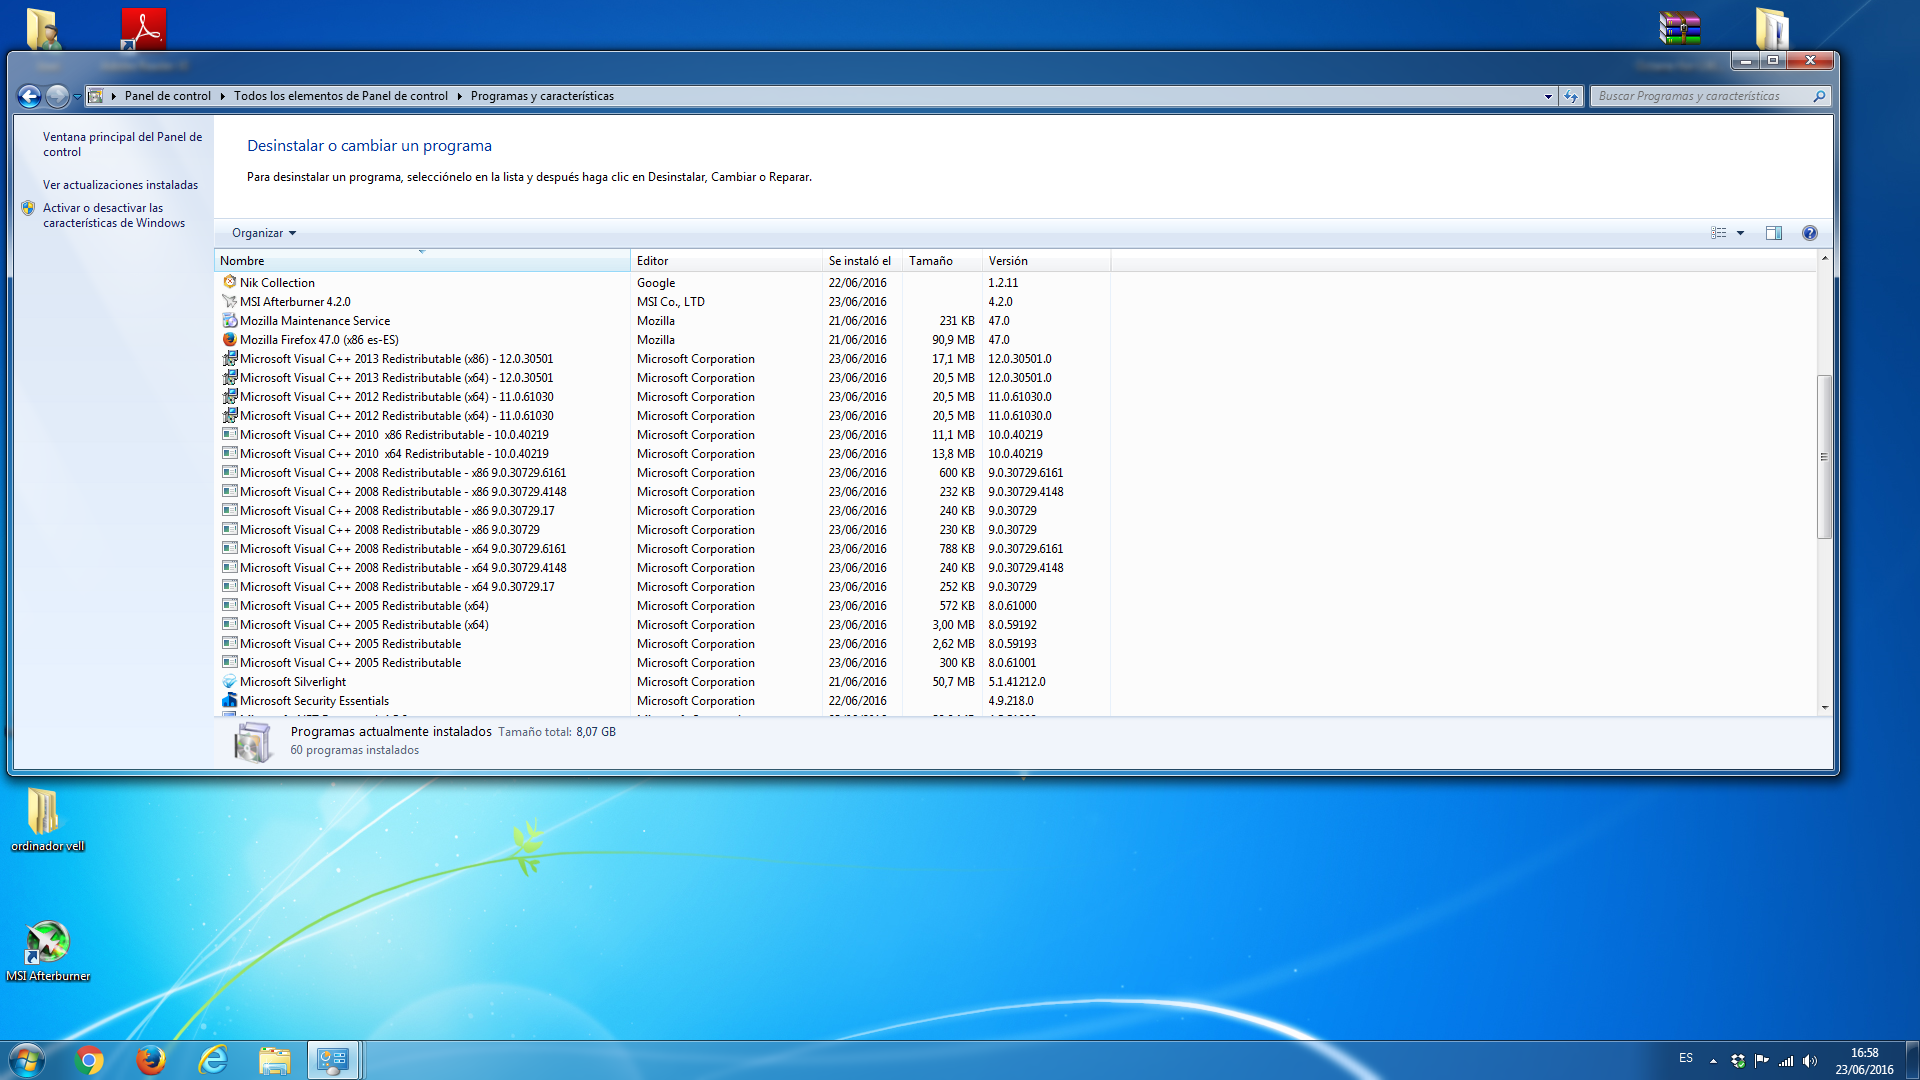Click the search programs input field
Viewport: 1920px width, 1080px height.
pos(1700,96)
